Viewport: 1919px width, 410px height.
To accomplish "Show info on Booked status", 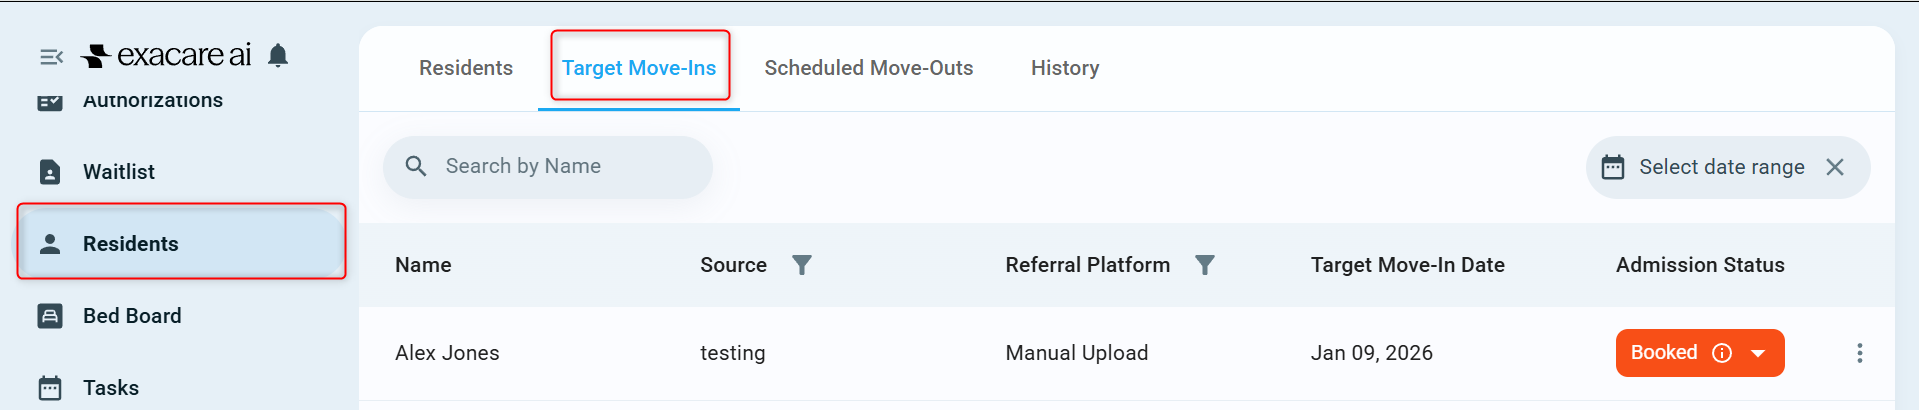I will pos(1722,353).
